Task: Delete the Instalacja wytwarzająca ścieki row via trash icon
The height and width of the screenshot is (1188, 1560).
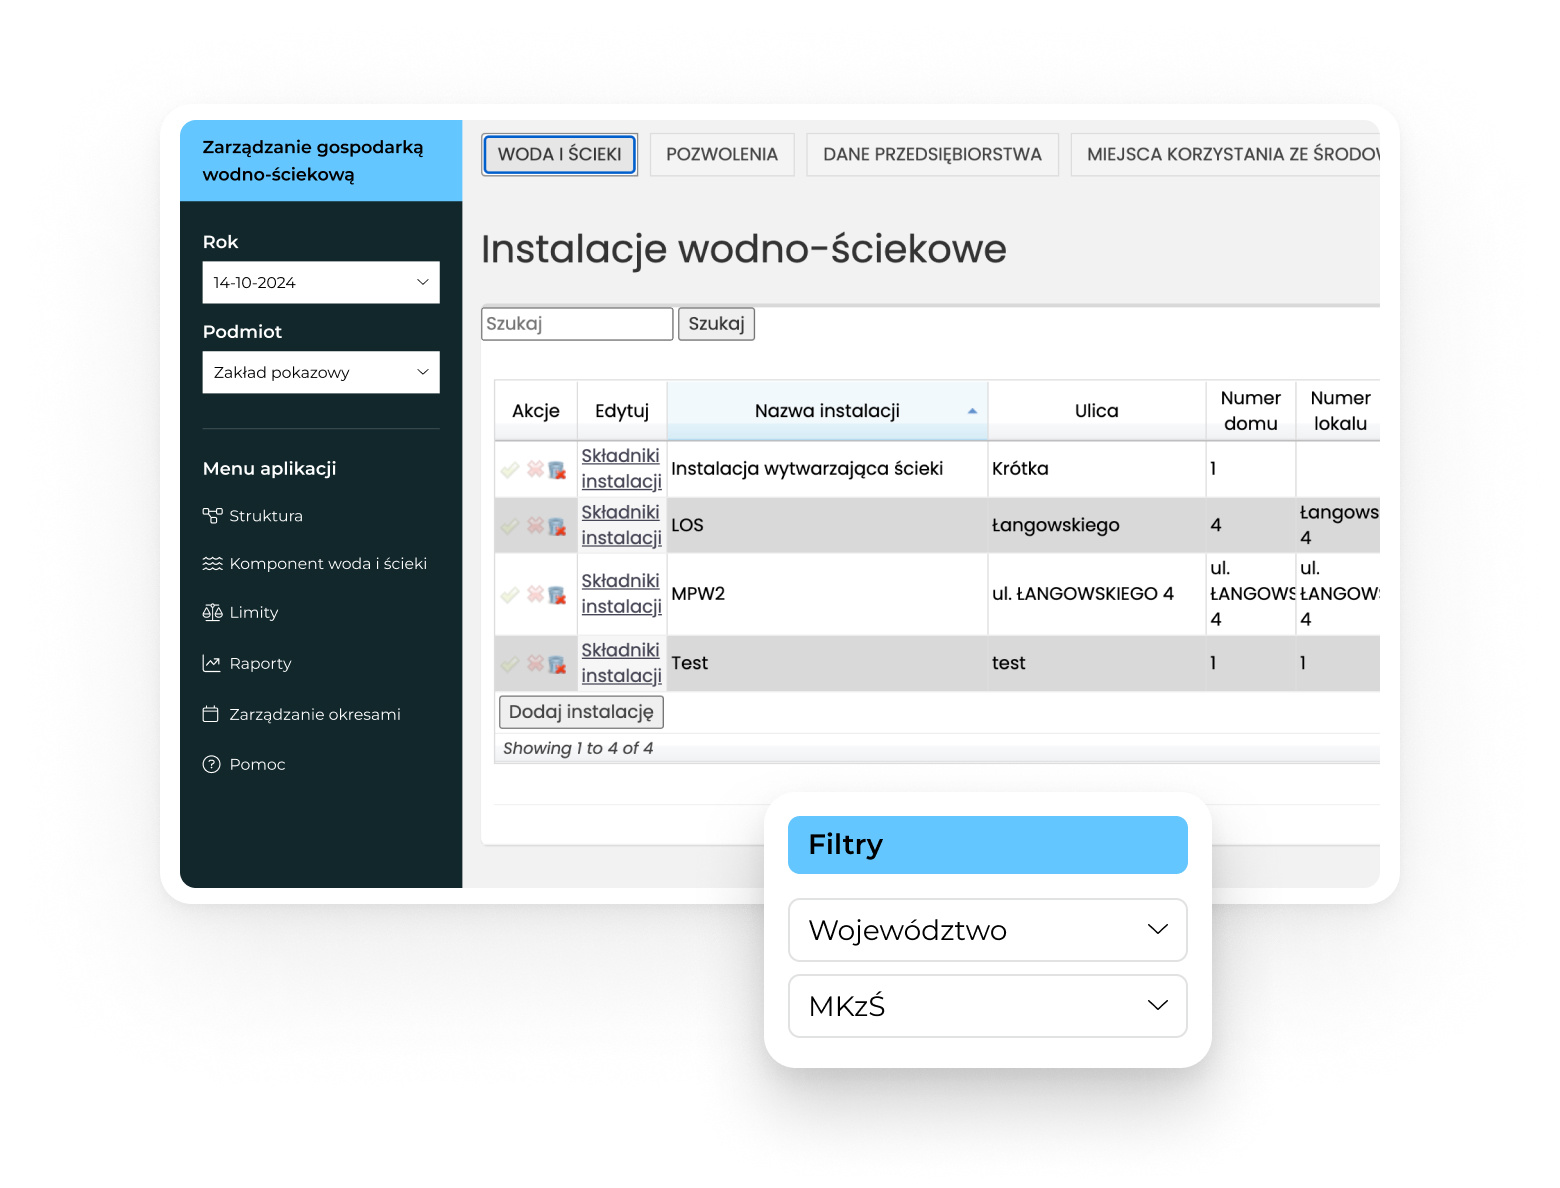Action: pos(557,470)
